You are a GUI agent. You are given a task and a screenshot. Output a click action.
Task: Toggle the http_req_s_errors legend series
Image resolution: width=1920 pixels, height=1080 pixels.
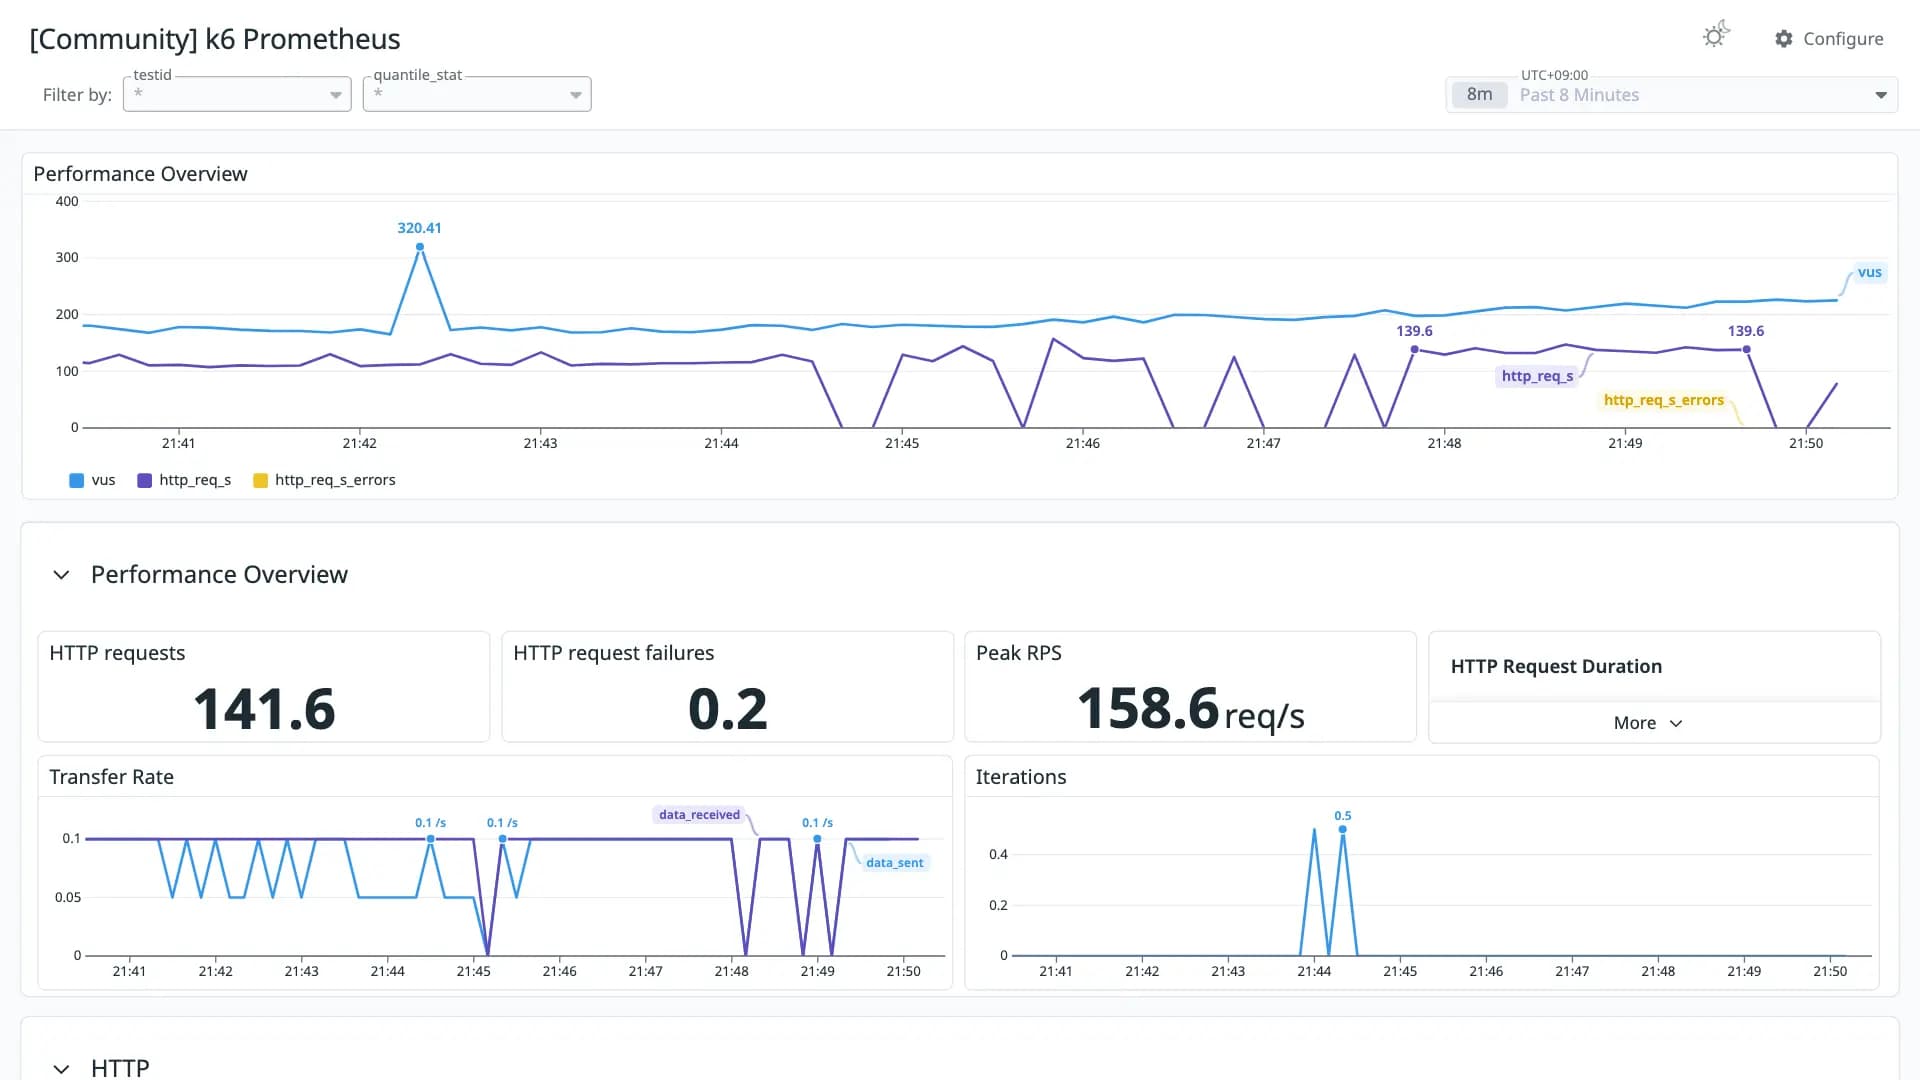coord(324,480)
